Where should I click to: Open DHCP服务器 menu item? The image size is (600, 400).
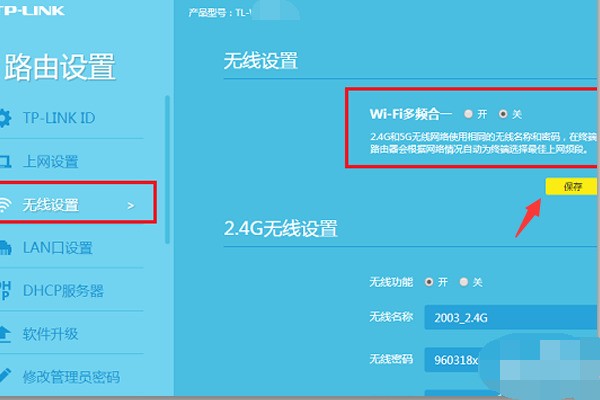[x=63, y=291]
